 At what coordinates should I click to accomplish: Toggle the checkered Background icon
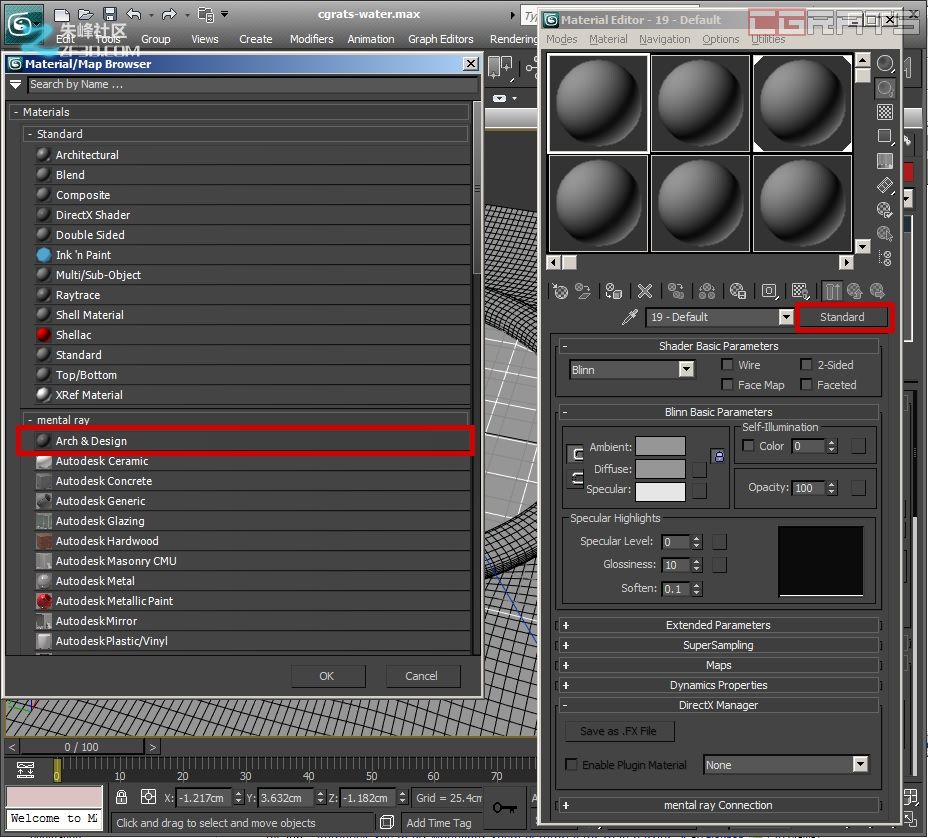click(x=885, y=112)
